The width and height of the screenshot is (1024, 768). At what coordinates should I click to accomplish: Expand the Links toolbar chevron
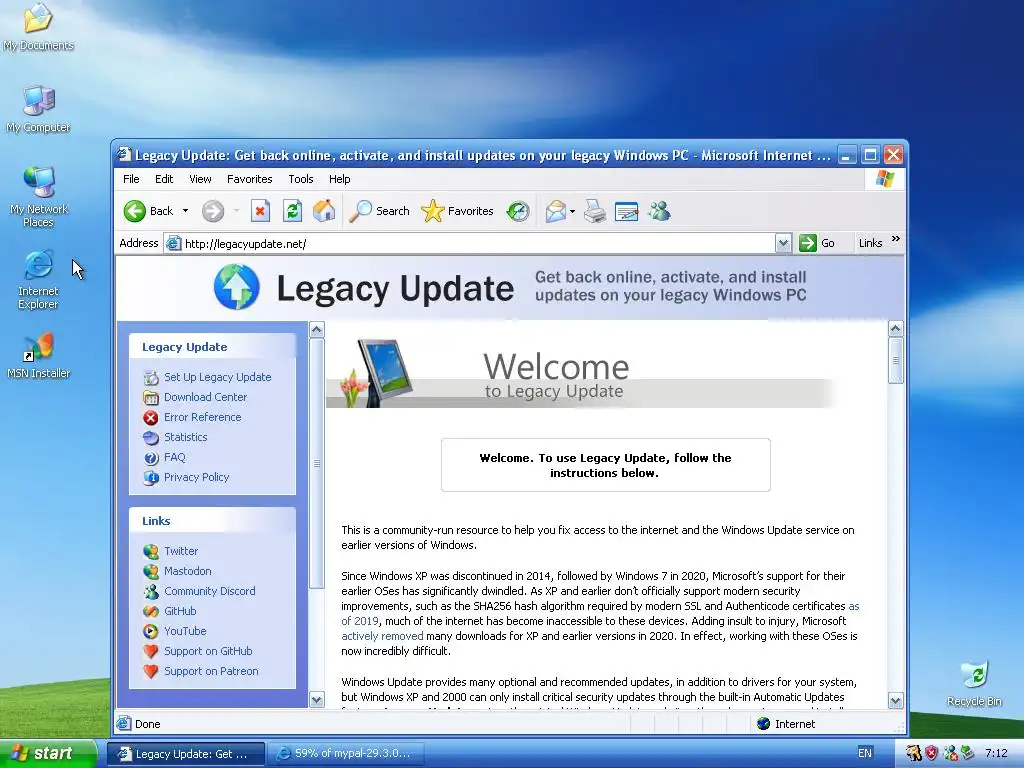coord(896,239)
